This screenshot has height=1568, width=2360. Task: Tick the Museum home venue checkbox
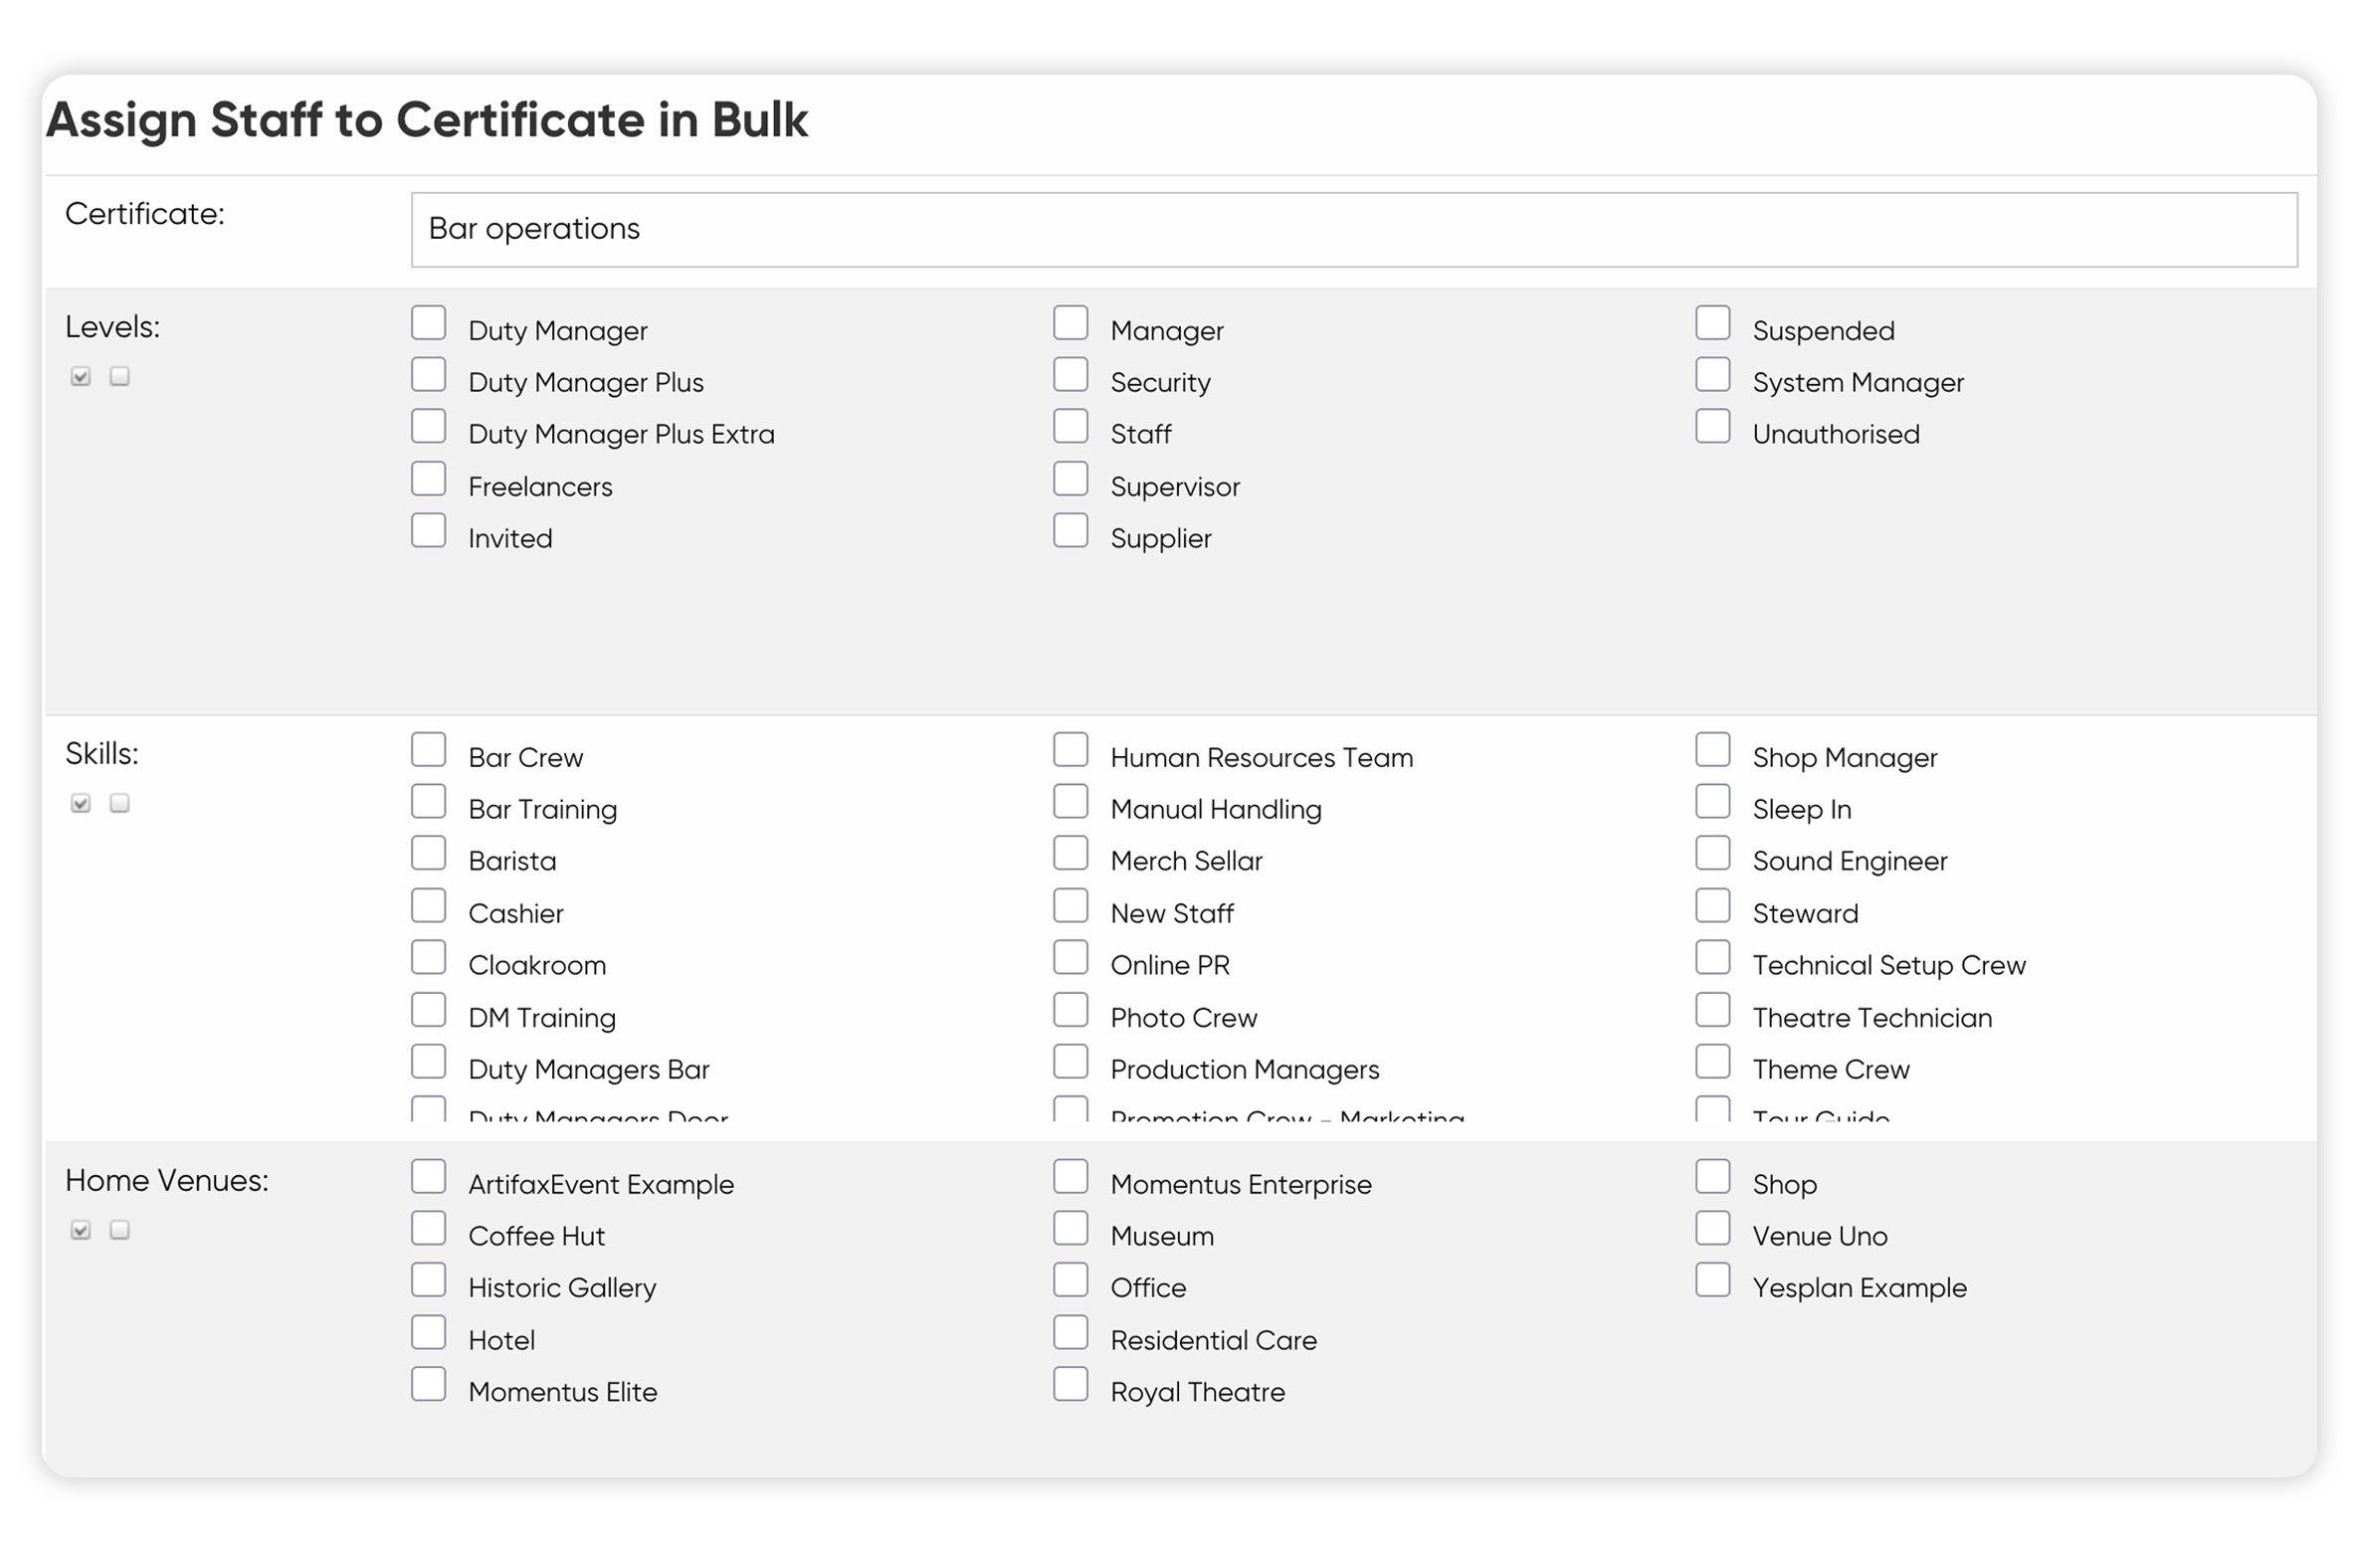[1071, 1229]
